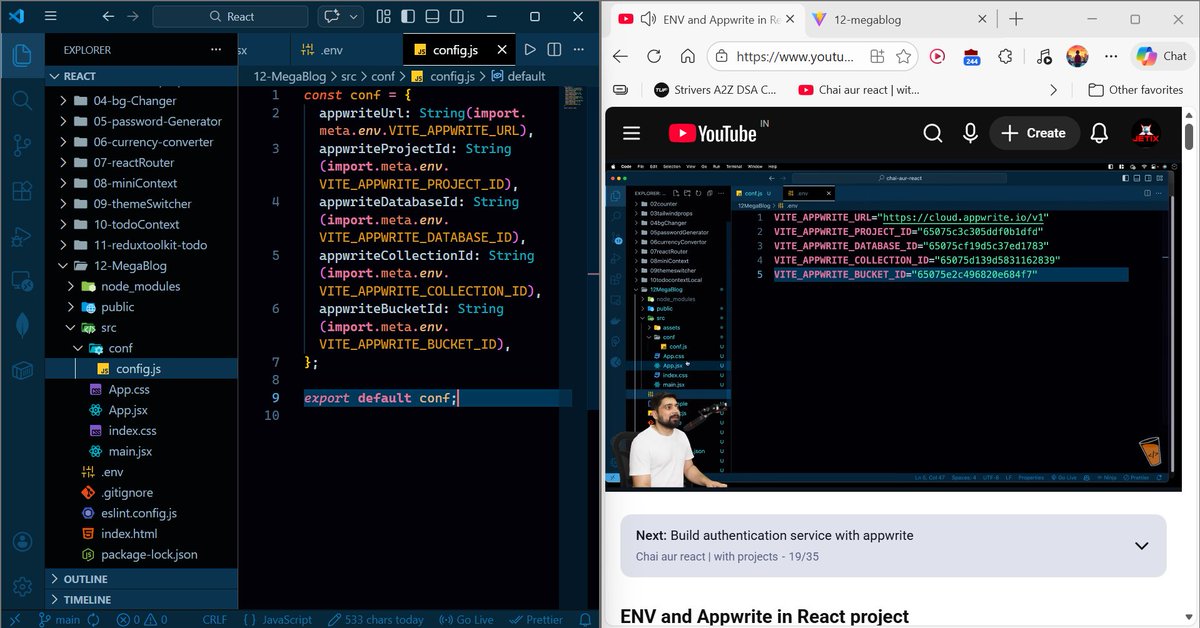
Task: Open the Search view in VS Code activity bar
Action: click(x=21, y=100)
